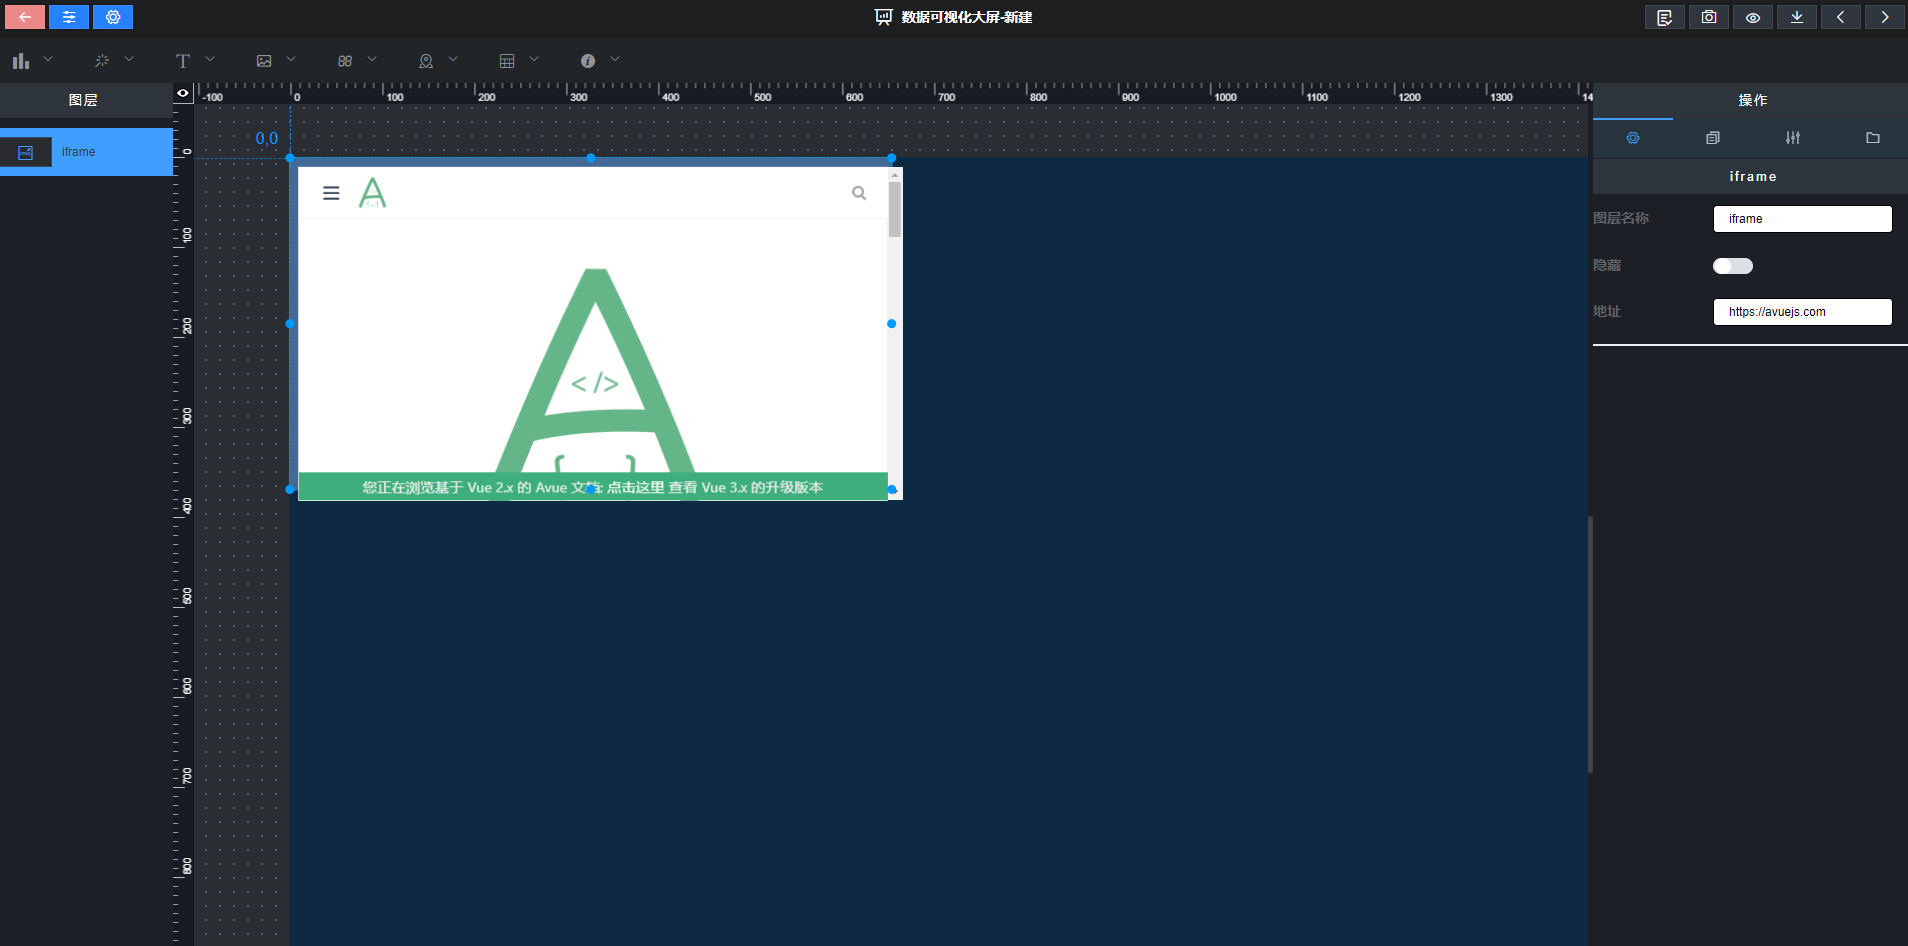Select the image component icon

pyautogui.click(x=264, y=61)
